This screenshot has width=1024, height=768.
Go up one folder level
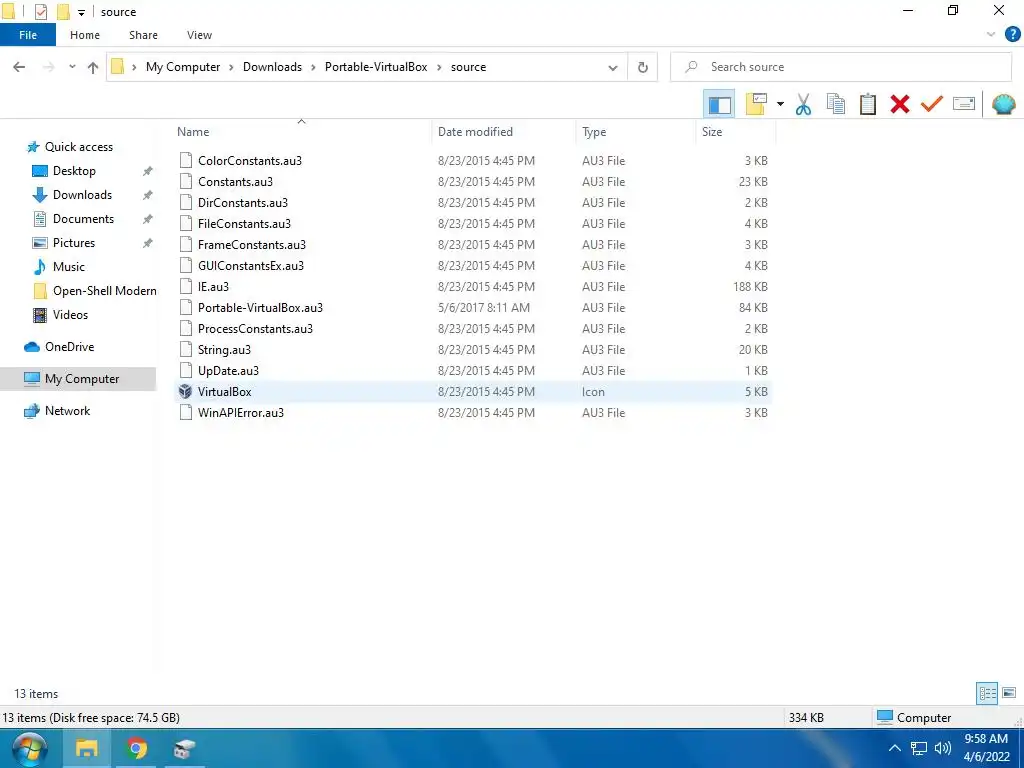(93, 67)
